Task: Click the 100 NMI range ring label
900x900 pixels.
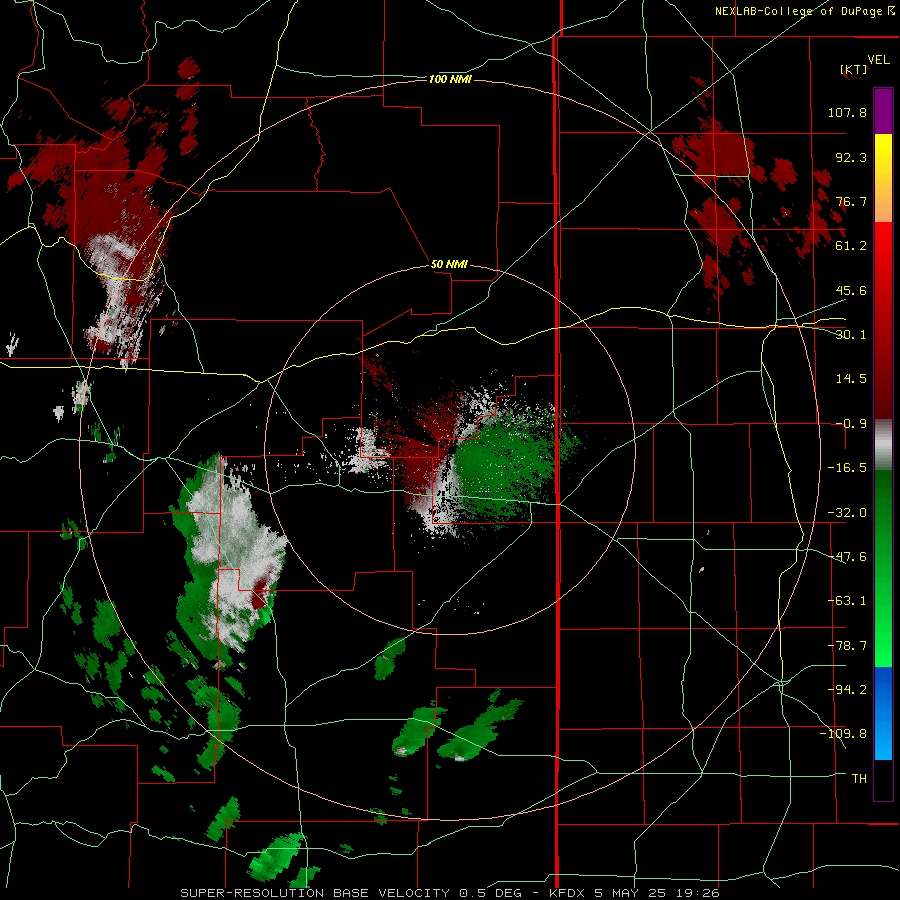Action: [x=450, y=79]
